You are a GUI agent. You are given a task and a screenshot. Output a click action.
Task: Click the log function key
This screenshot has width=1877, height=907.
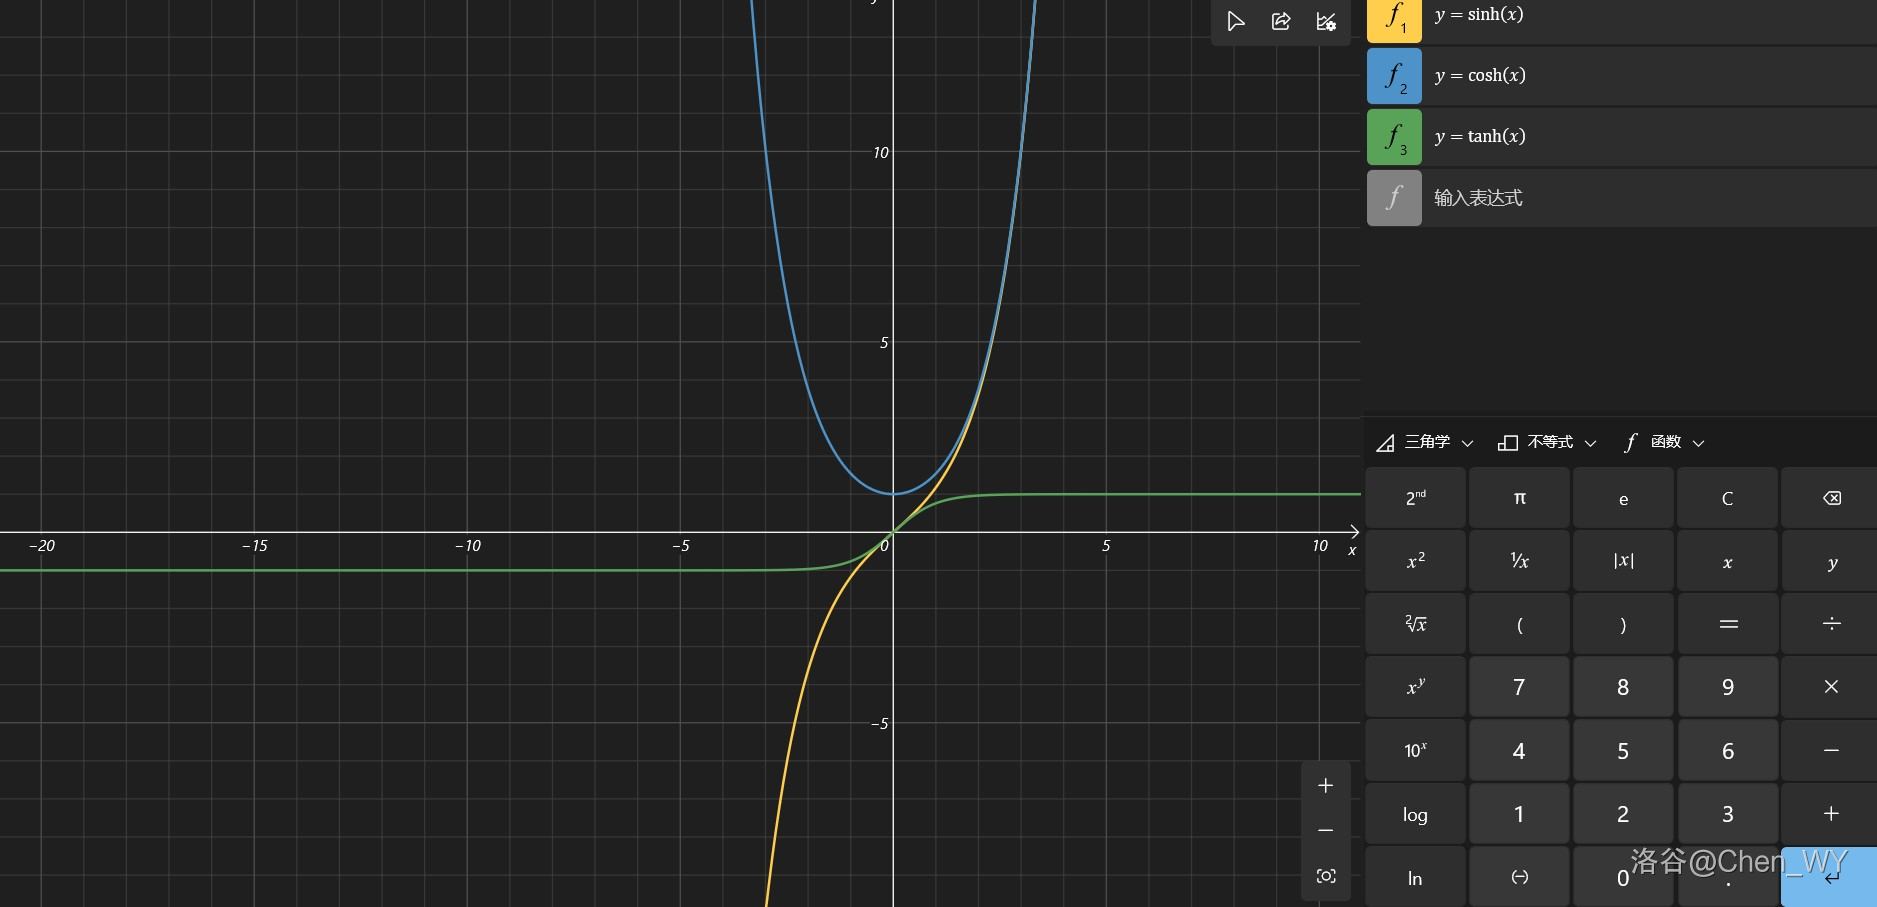(1415, 814)
